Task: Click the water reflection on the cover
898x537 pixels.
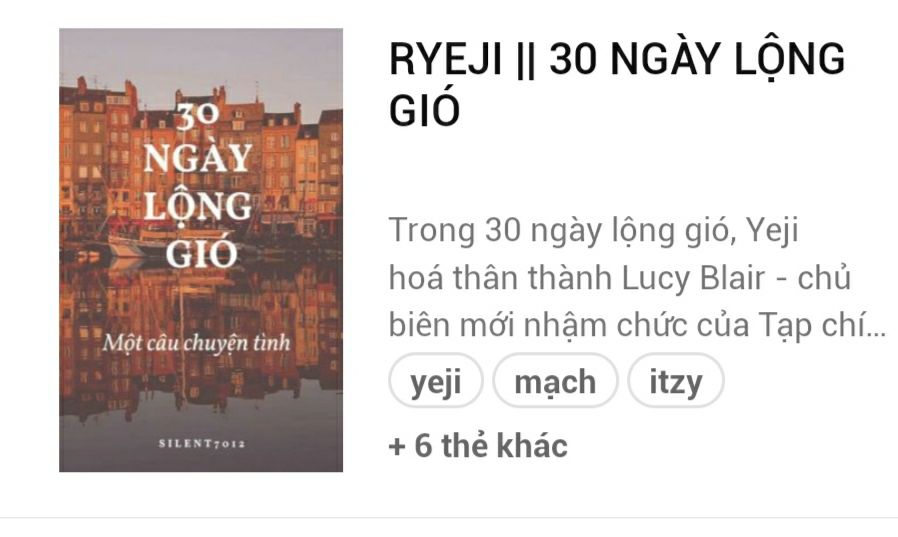Action: tap(201, 343)
